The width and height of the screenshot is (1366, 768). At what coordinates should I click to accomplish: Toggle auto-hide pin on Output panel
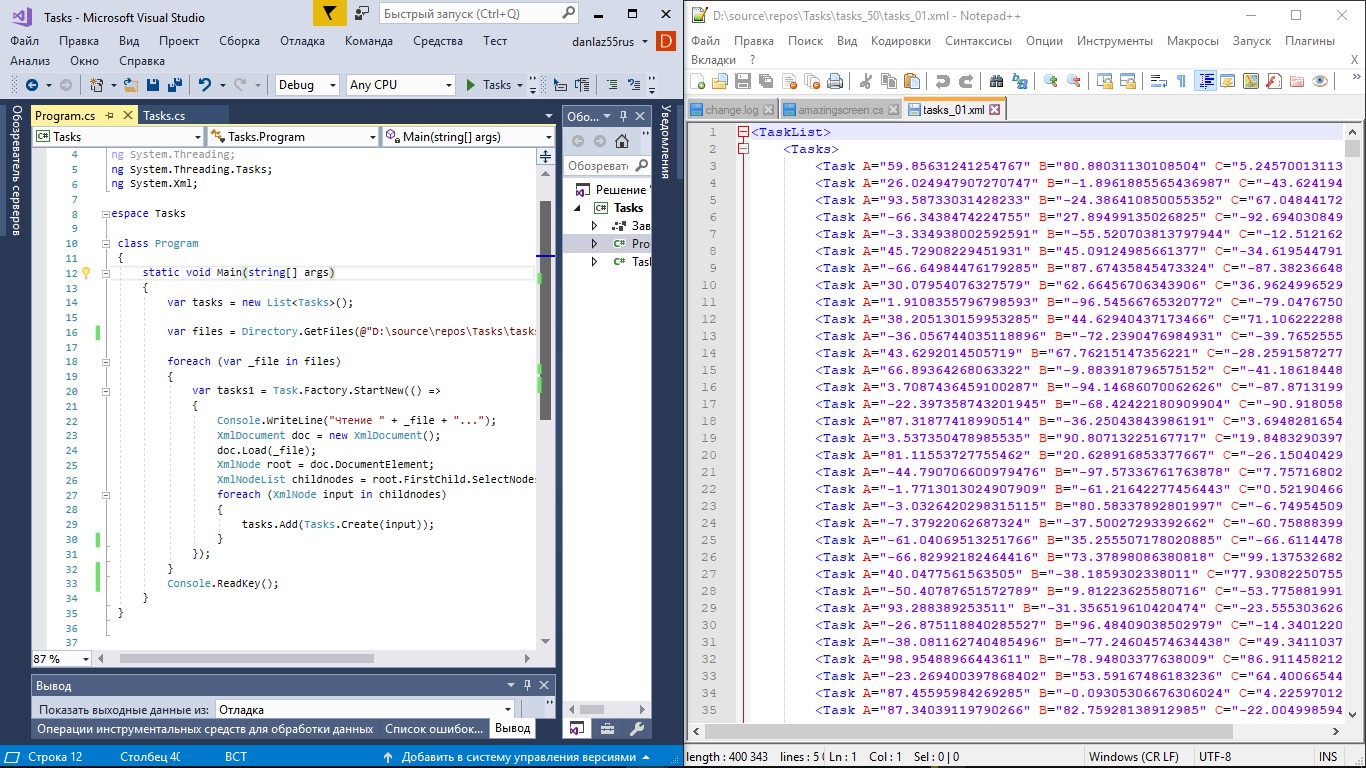(526, 686)
